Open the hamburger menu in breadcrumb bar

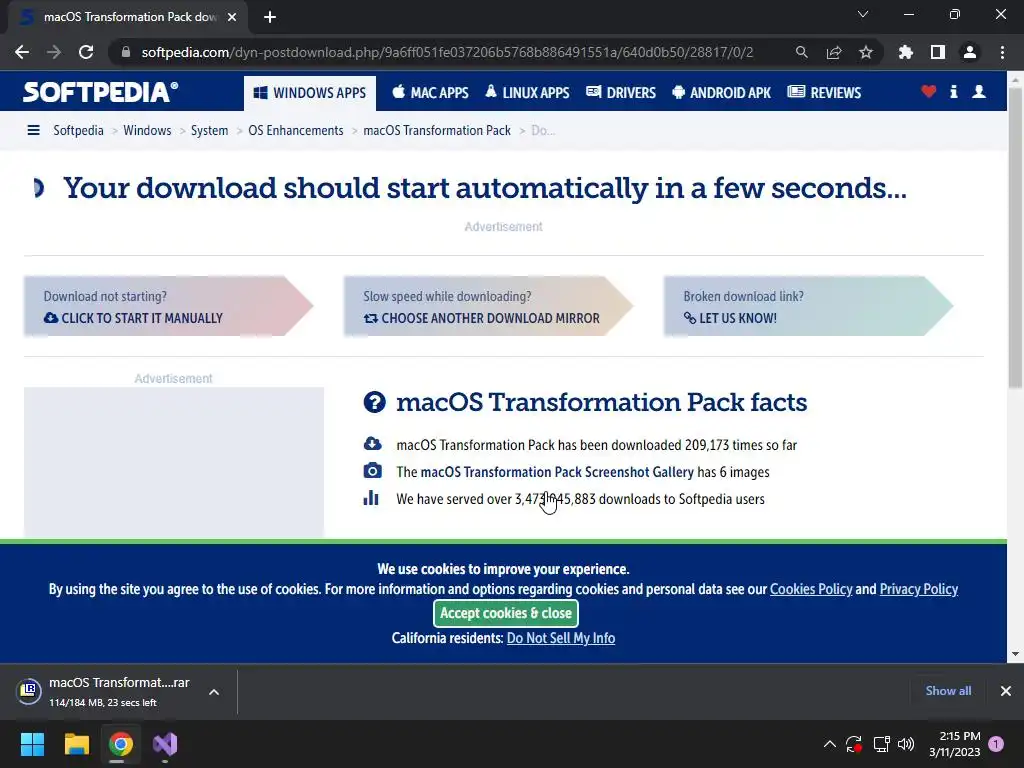(33, 131)
